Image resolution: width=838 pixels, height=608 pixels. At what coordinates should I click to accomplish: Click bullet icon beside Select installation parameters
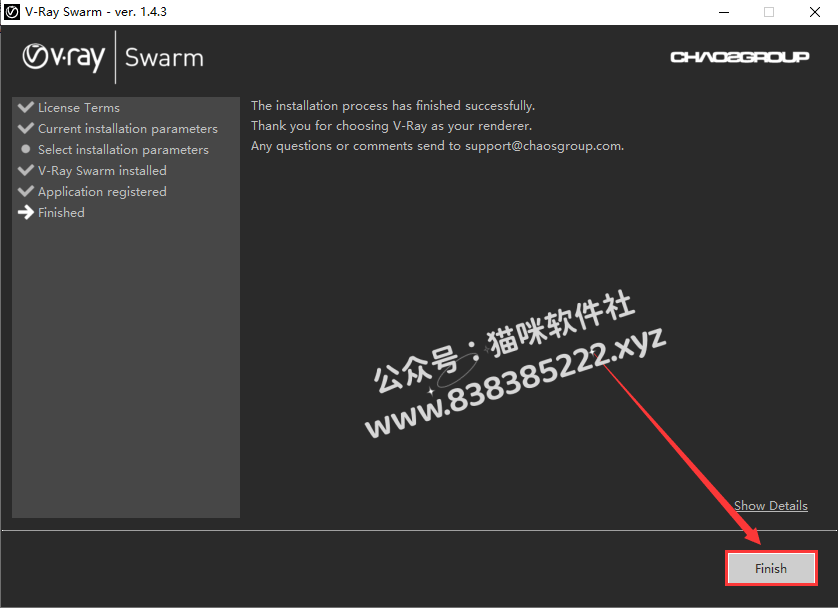point(26,149)
